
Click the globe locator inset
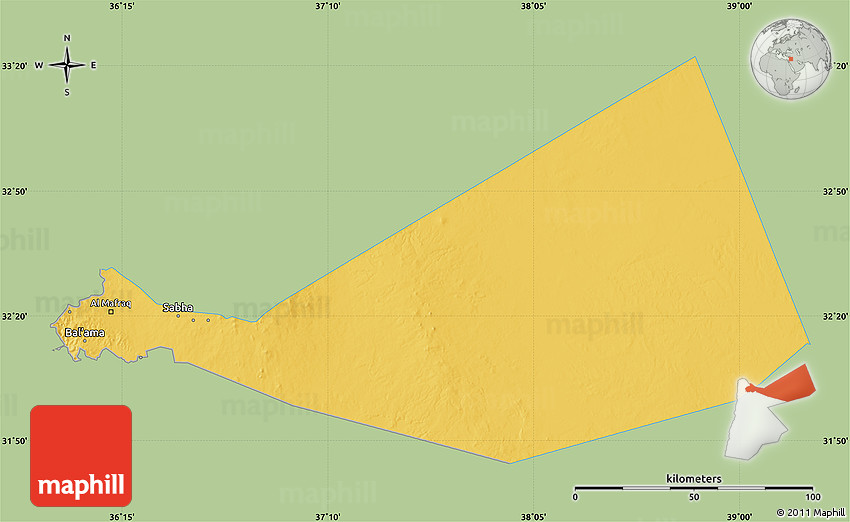coord(791,59)
